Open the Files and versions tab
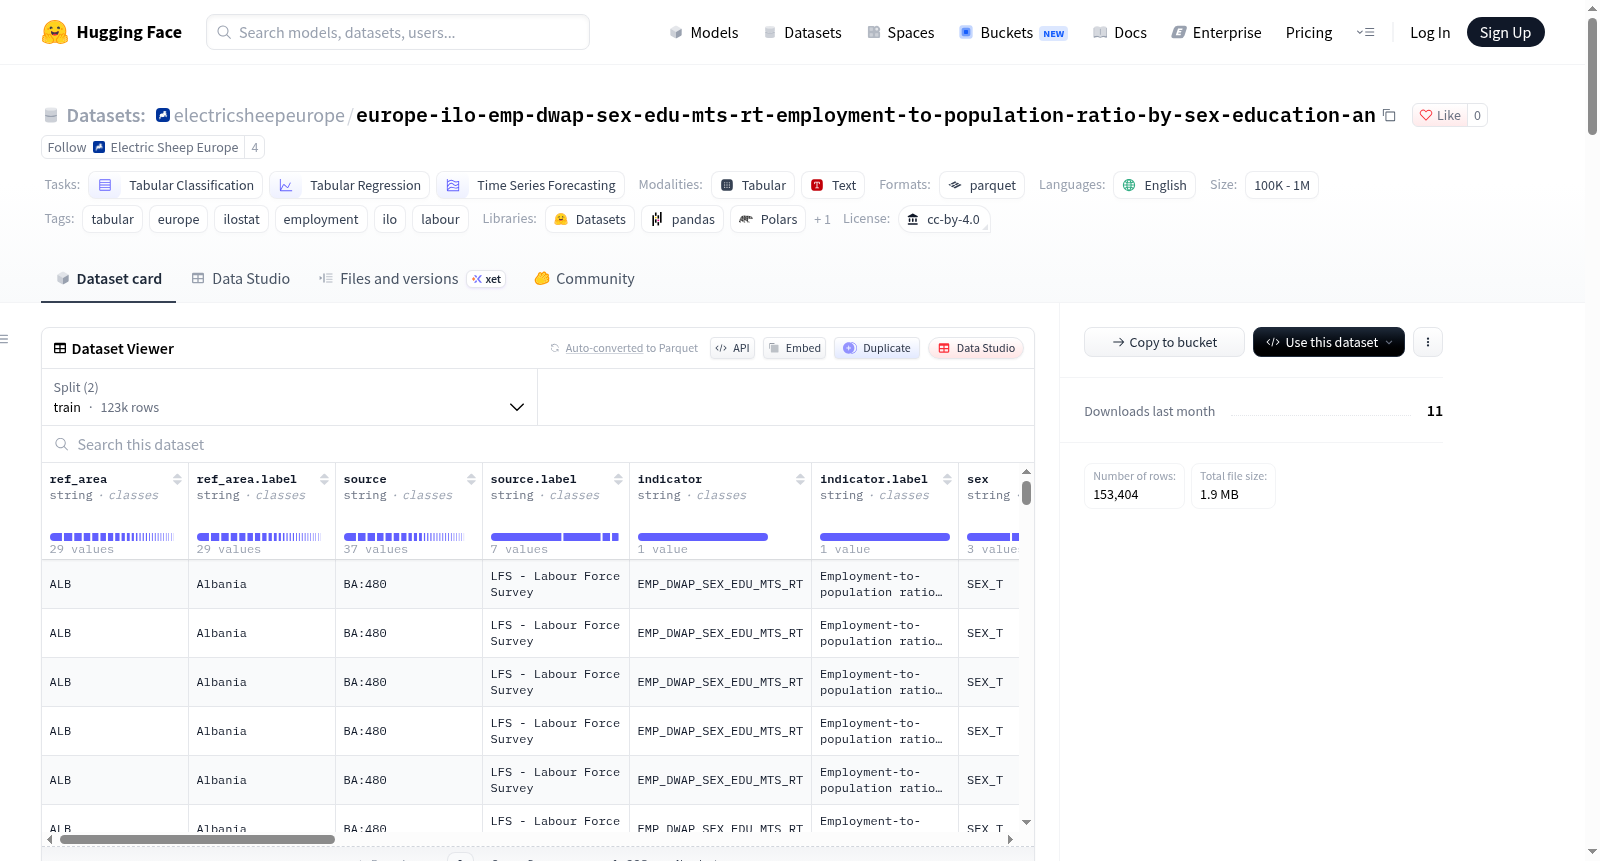This screenshot has height=861, width=1600. pos(411,279)
